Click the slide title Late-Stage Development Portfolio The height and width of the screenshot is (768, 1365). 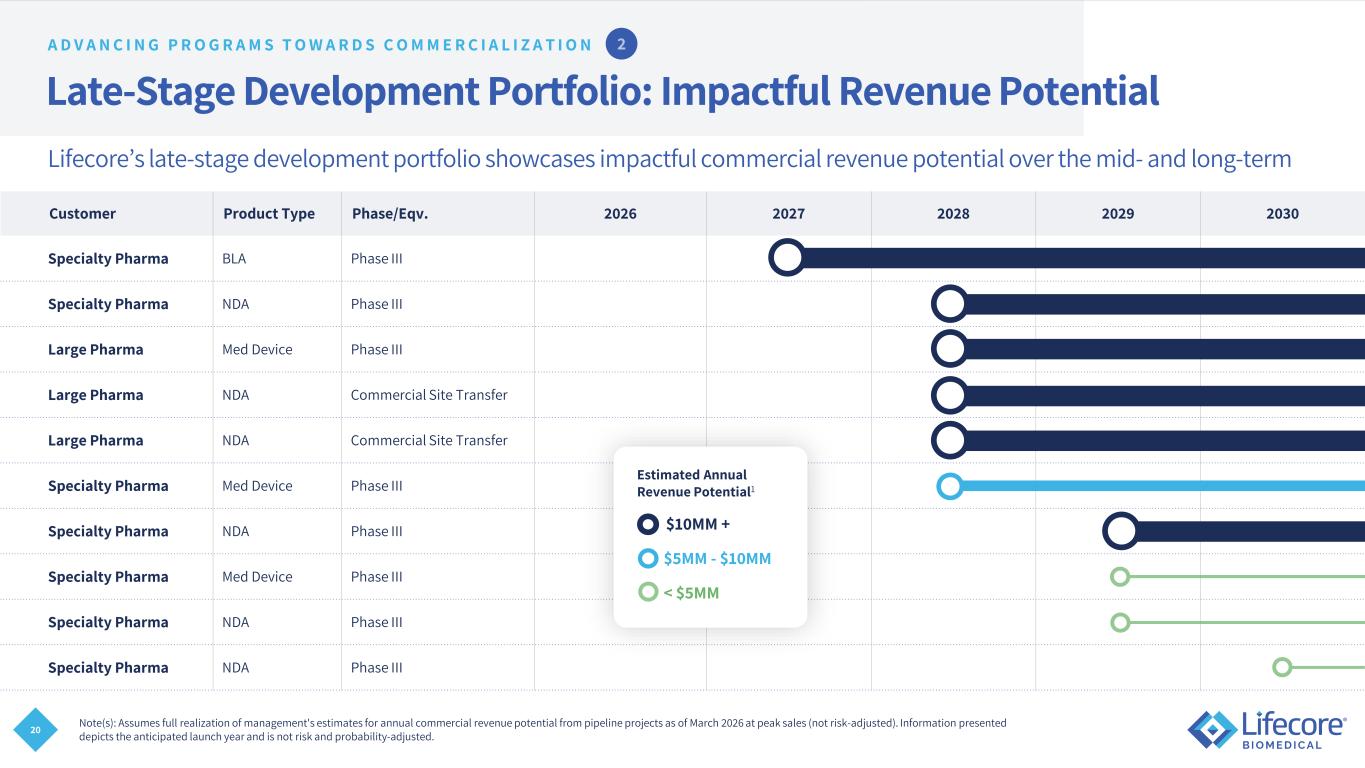tap(602, 92)
